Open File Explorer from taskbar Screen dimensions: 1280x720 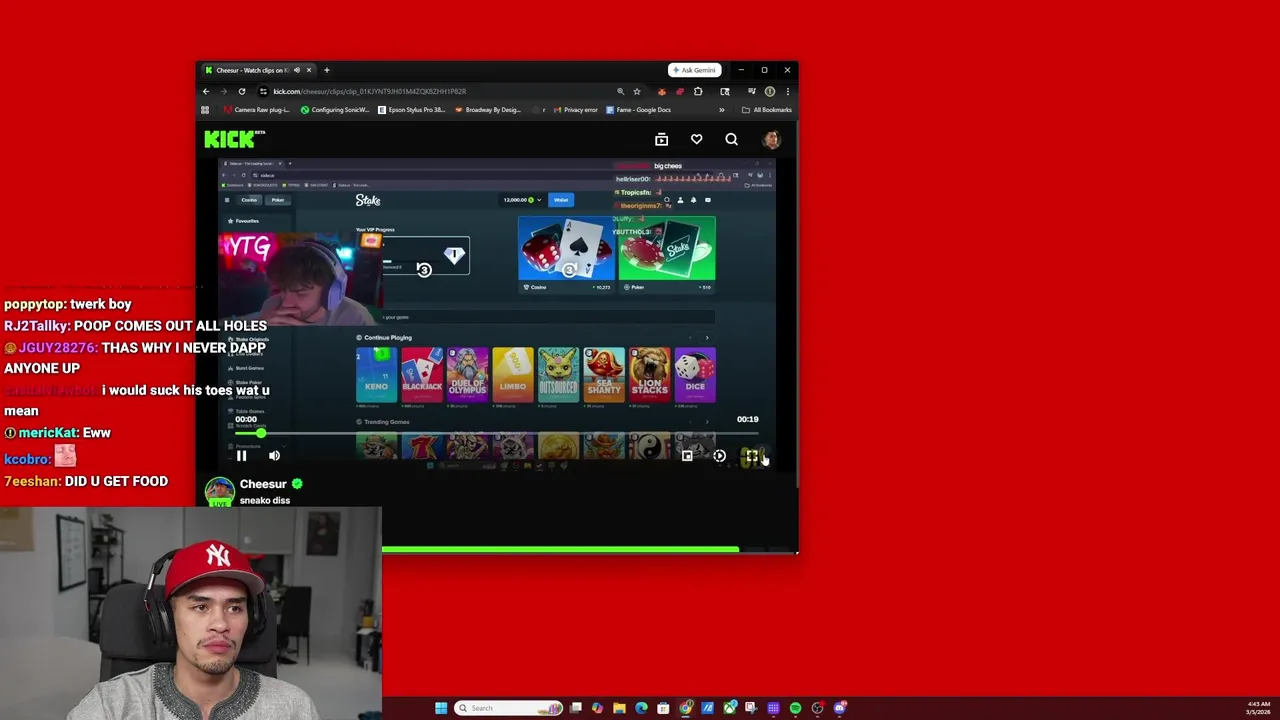619,708
